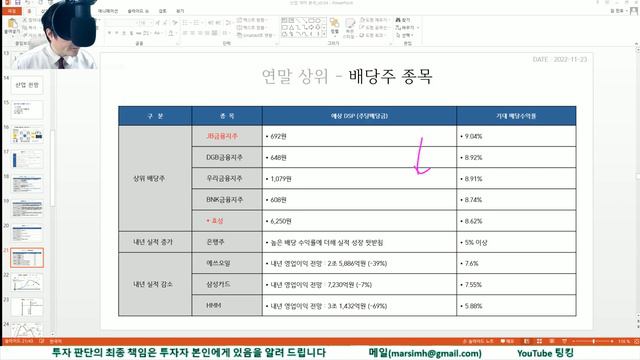Select slide 20 thumbnail
This screenshot has width=640, height=360.
[x=27, y=233]
